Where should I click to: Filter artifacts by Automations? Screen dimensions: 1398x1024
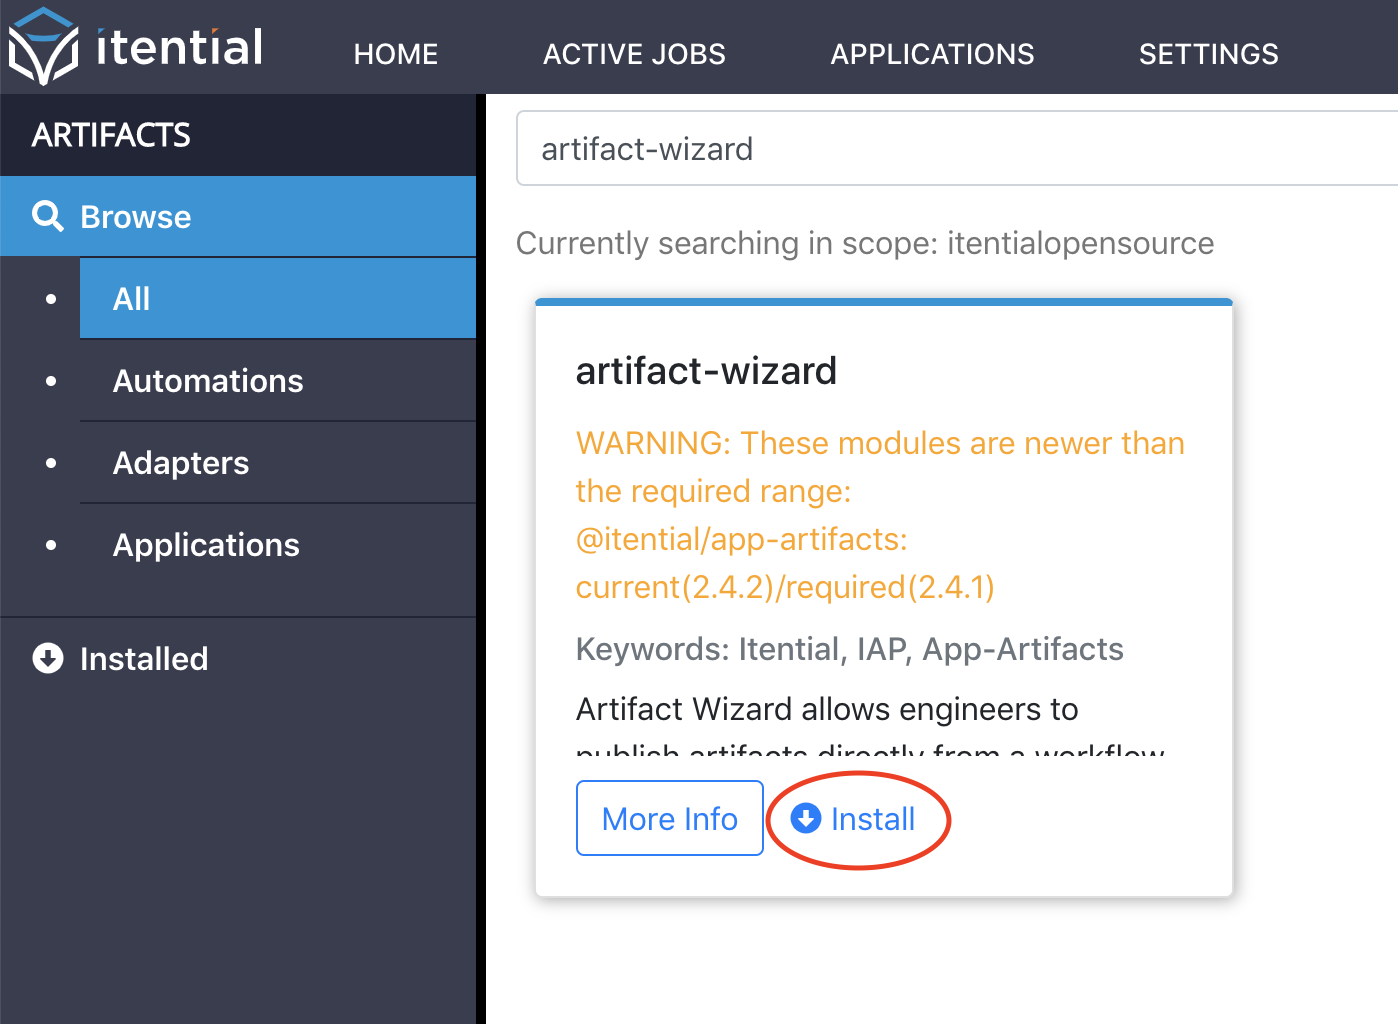click(x=278, y=381)
